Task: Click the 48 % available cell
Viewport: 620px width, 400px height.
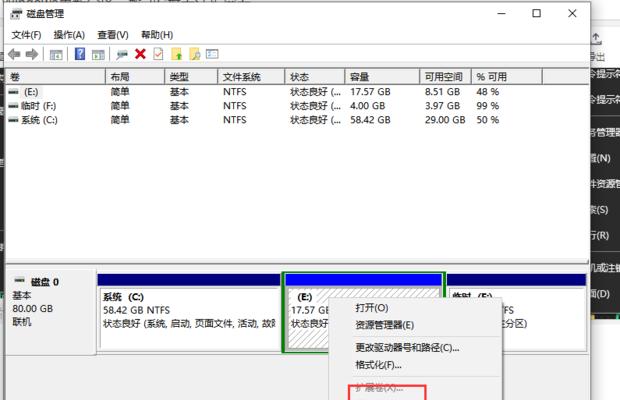Action: [x=488, y=92]
